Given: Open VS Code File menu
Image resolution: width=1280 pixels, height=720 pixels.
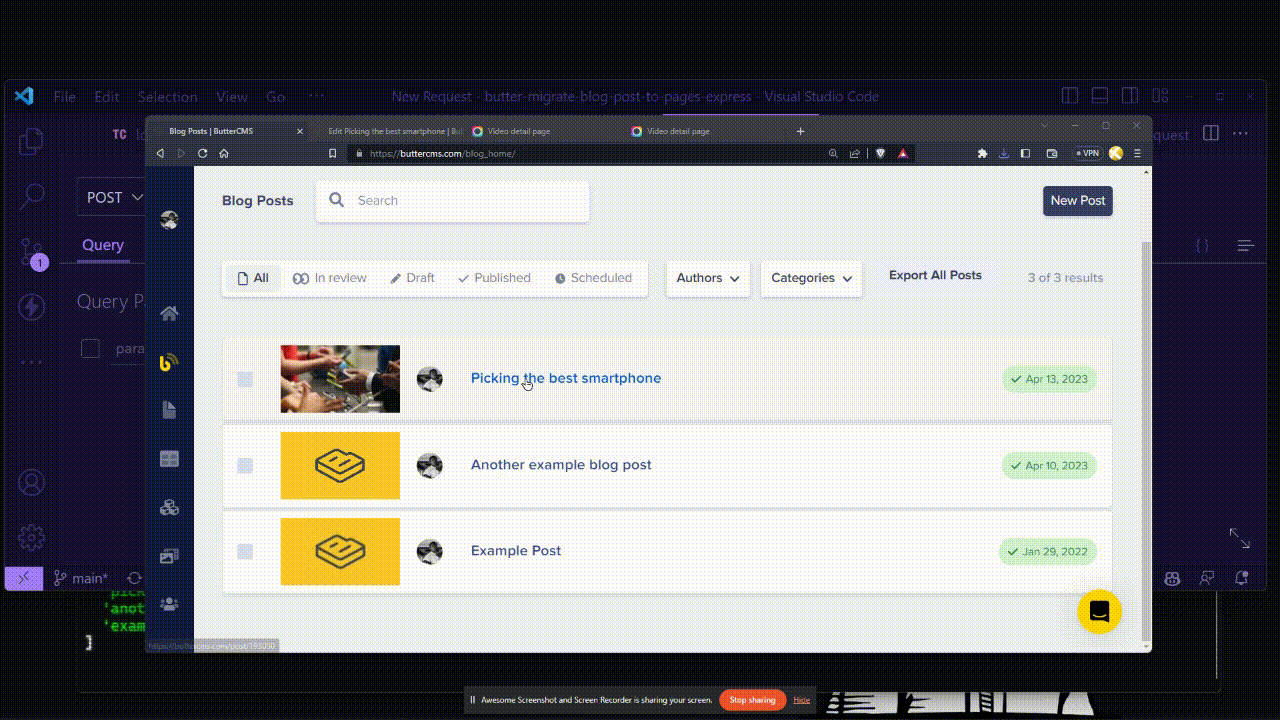Looking at the screenshot, I should pyautogui.click(x=65, y=97).
